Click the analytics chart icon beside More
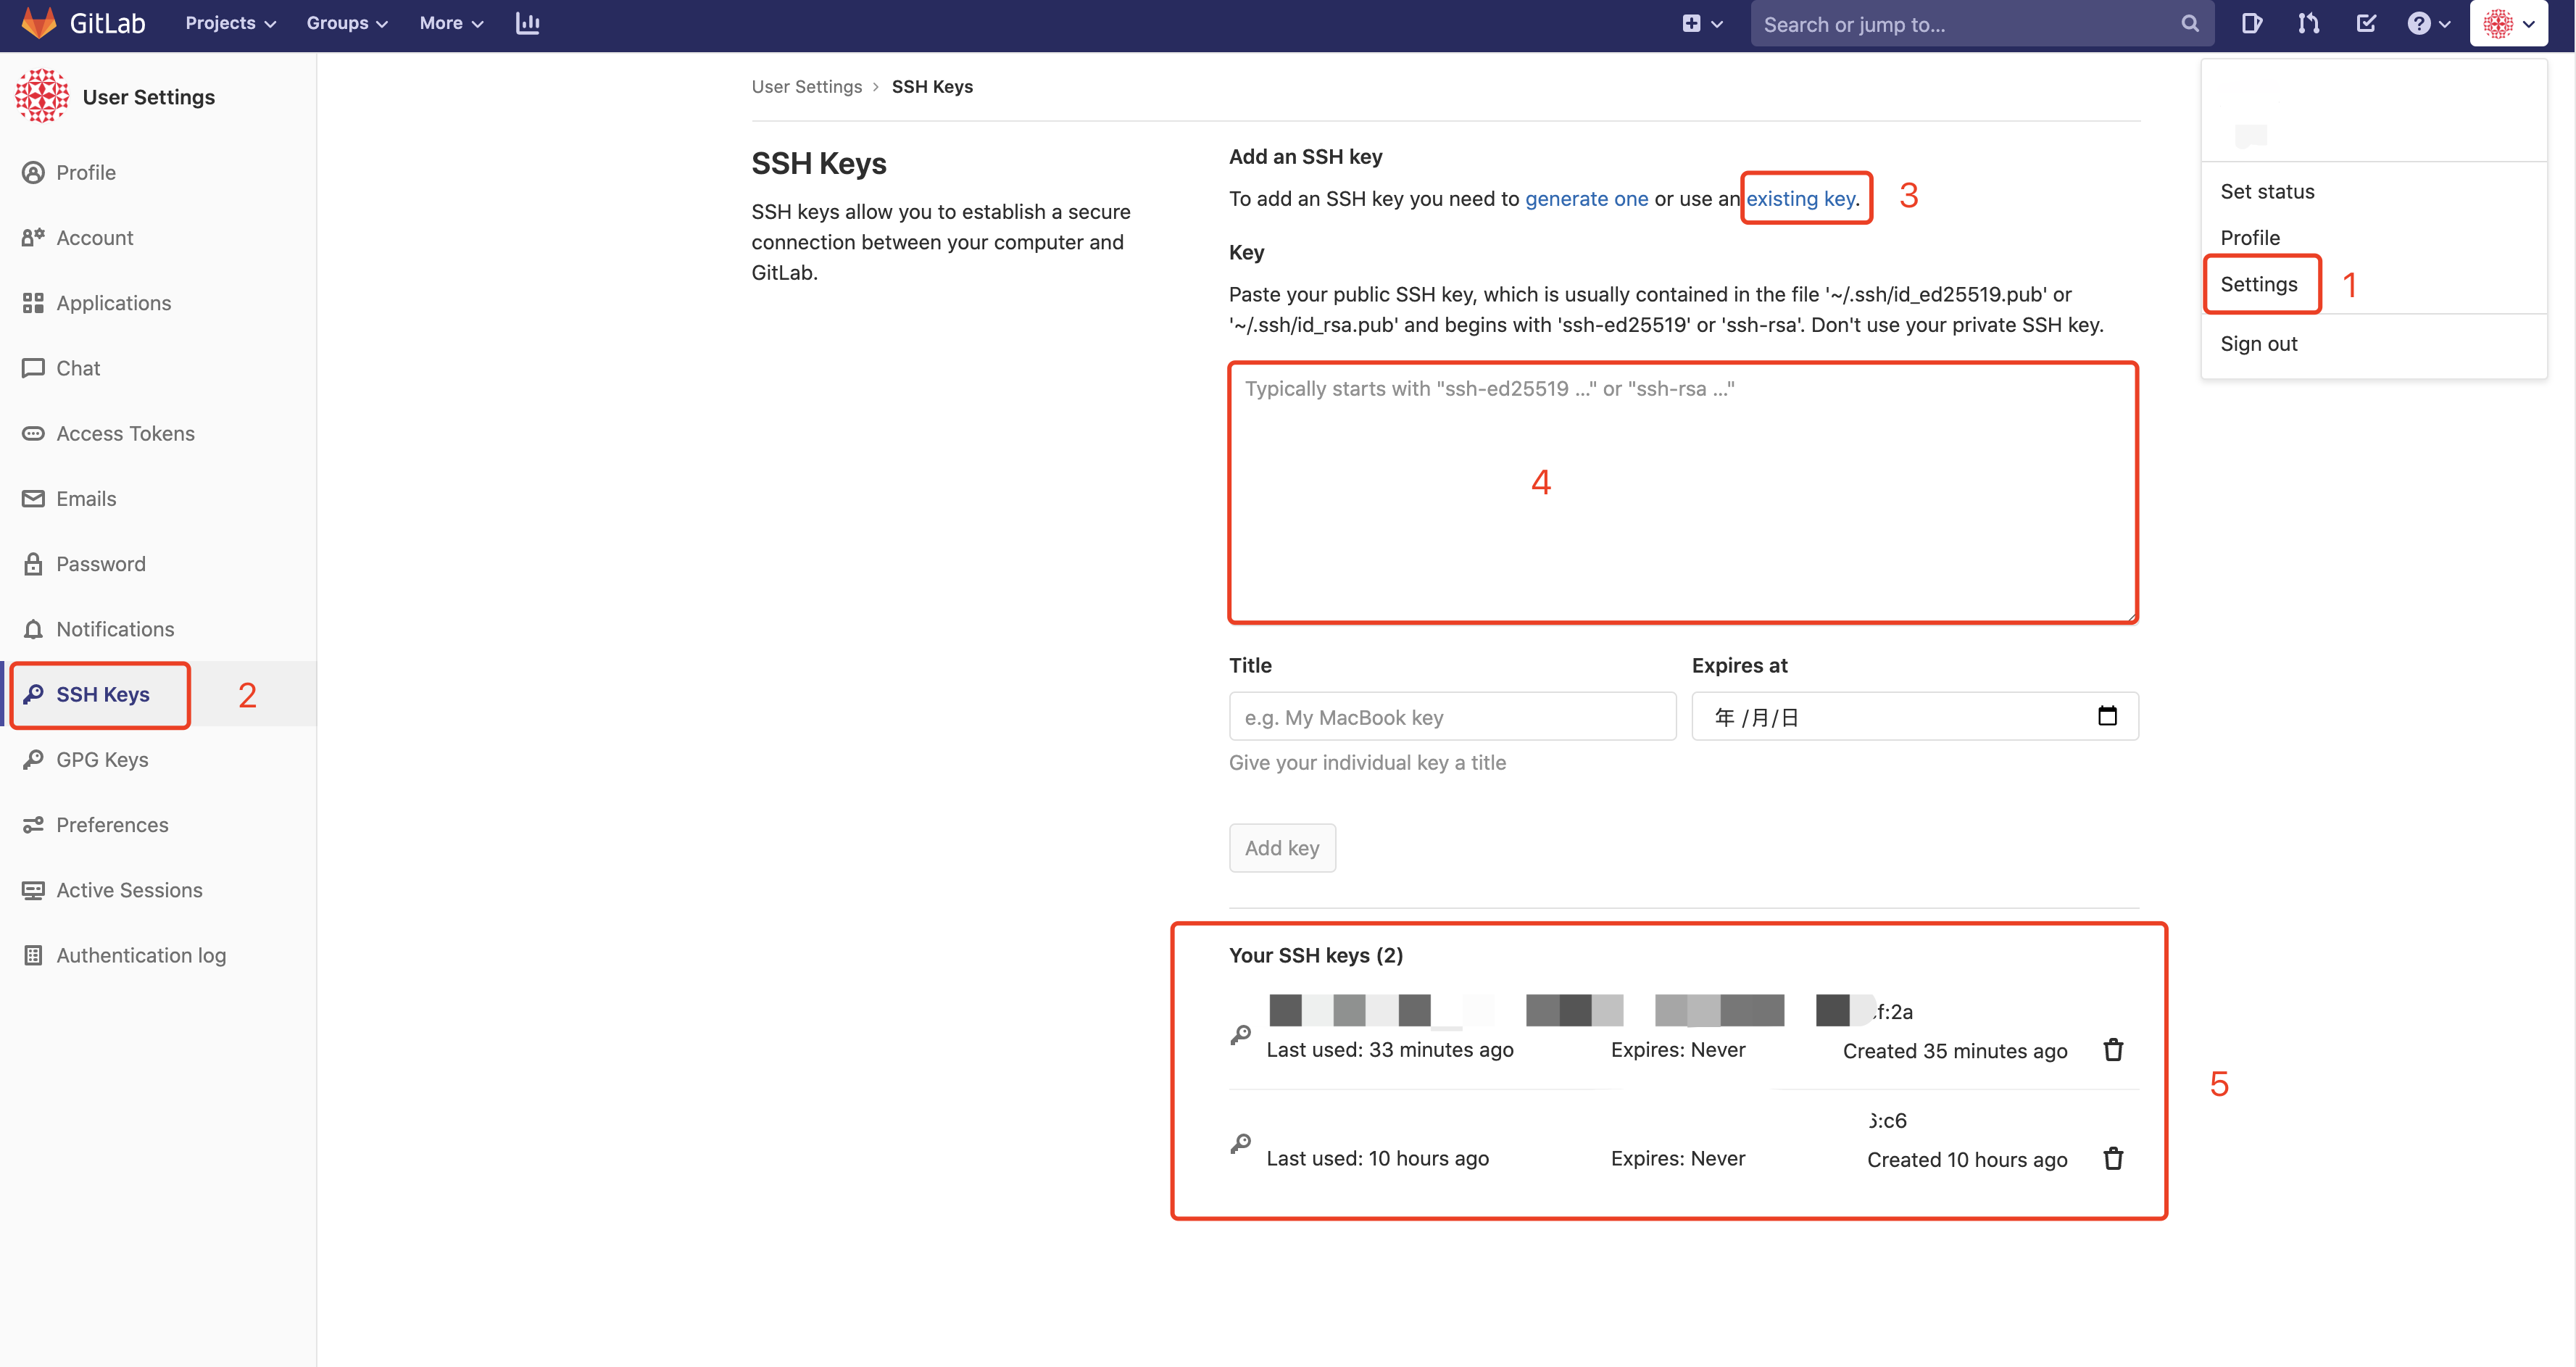 pyautogui.click(x=527, y=23)
